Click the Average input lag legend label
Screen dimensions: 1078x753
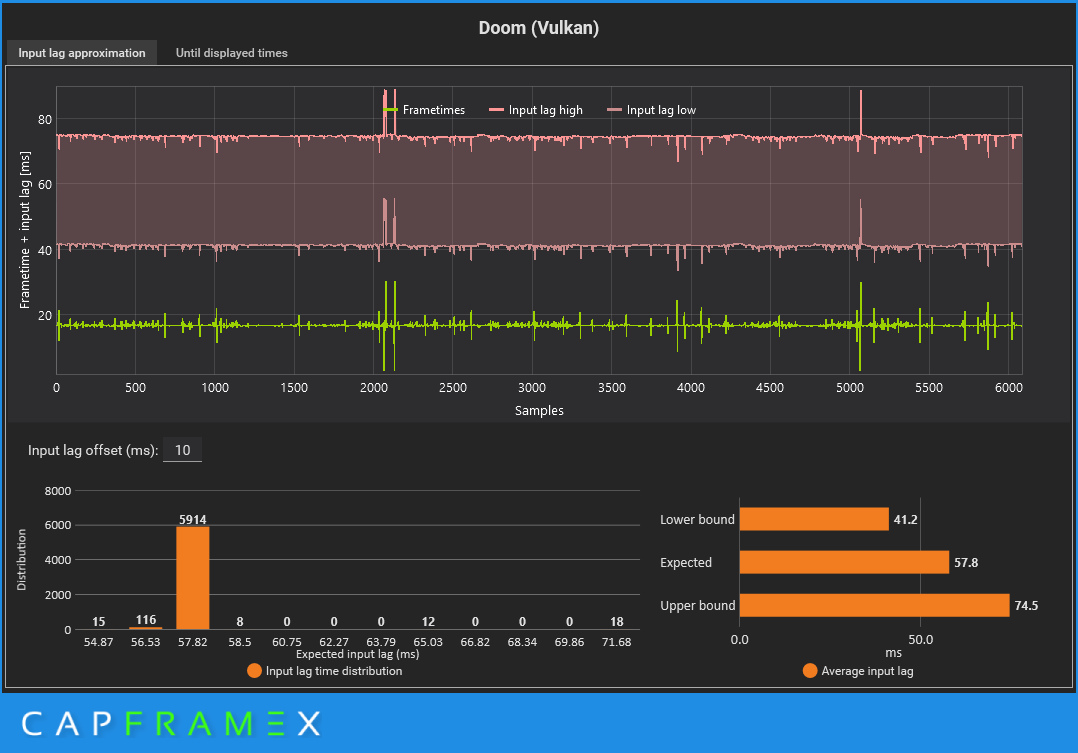868,670
